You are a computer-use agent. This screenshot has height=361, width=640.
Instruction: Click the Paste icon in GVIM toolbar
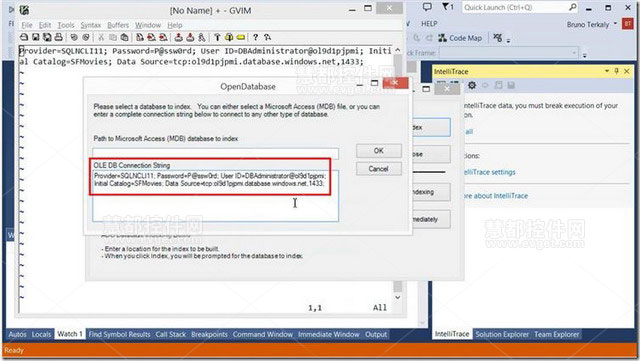click(x=124, y=37)
